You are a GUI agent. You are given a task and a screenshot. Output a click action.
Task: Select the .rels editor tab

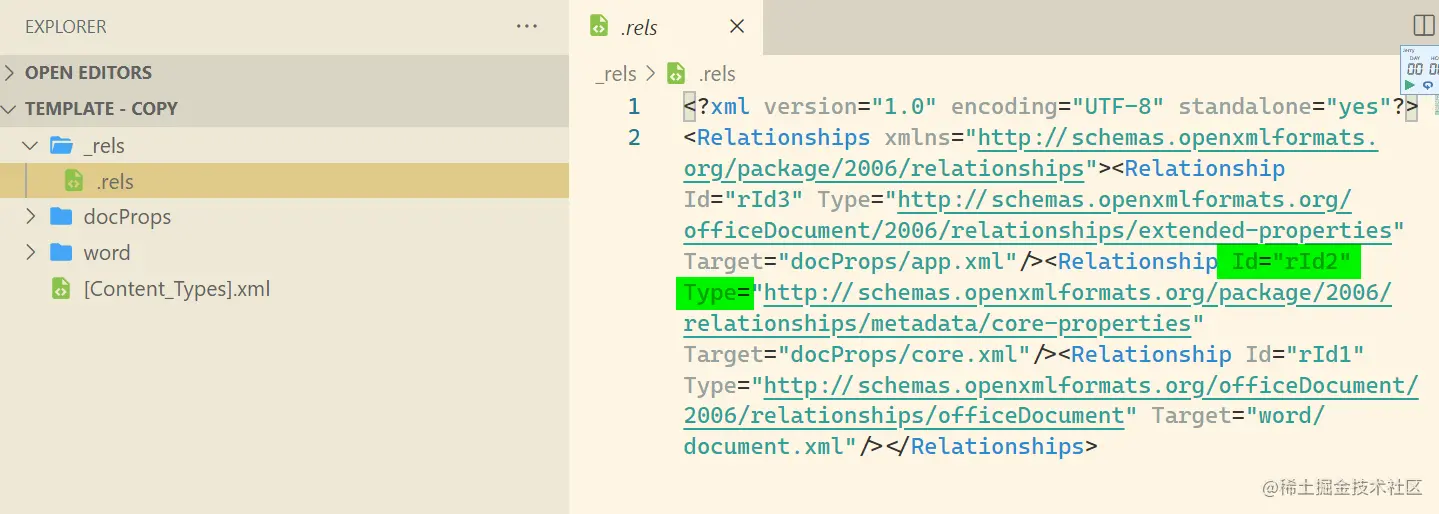coord(665,27)
